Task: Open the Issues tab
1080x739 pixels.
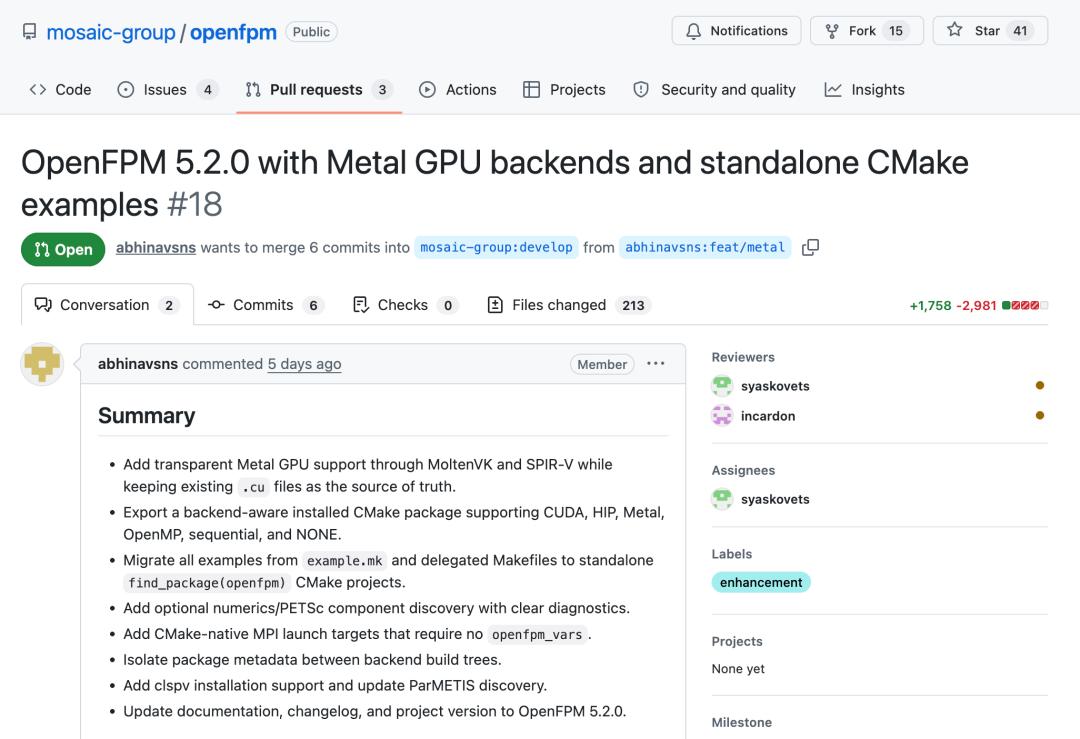Action: coord(167,90)
